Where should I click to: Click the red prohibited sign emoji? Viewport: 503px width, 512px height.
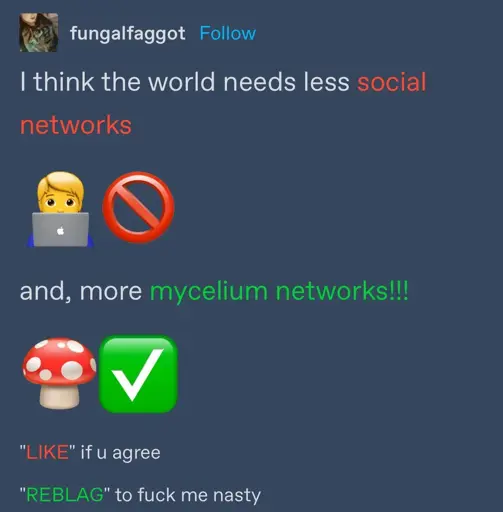(x=138, y=207)
